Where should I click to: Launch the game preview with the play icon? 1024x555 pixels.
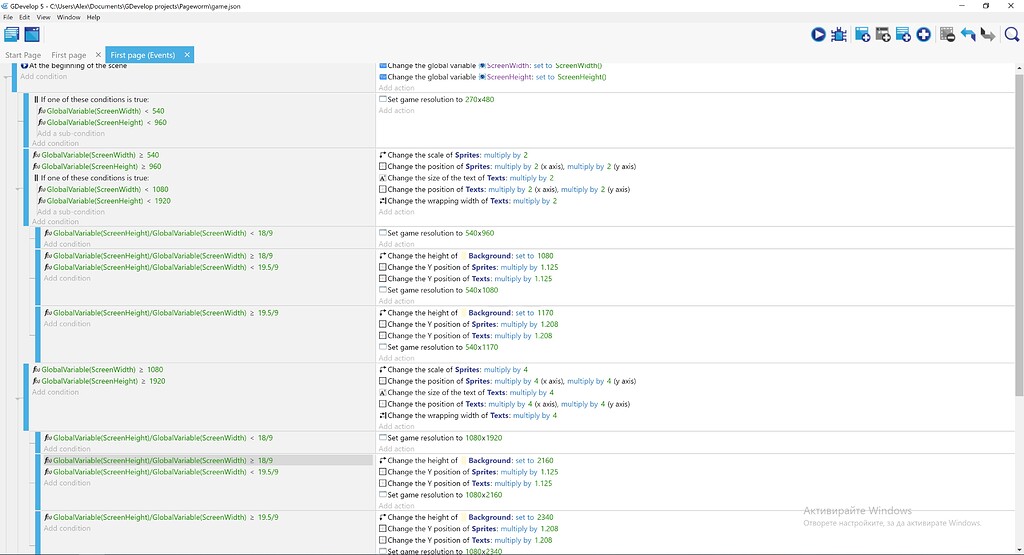[x=818, y=35]
